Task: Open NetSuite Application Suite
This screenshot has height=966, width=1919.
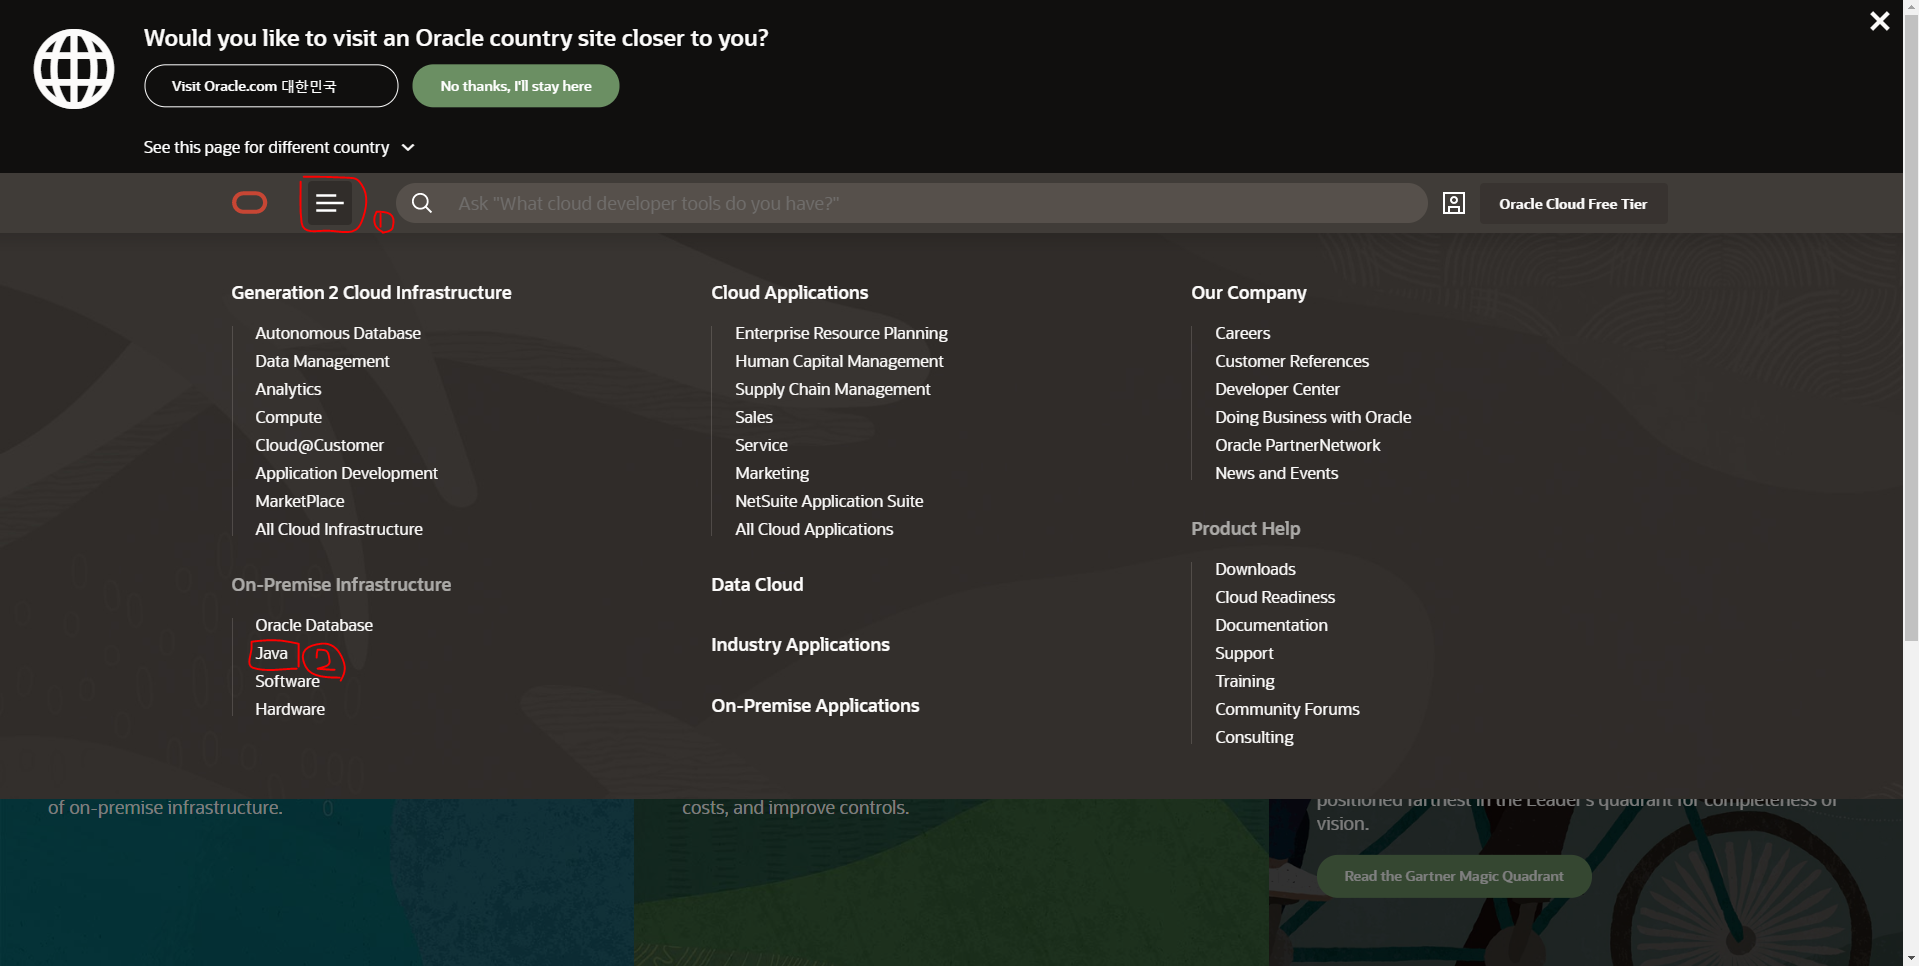Action: tap(829, 501)
